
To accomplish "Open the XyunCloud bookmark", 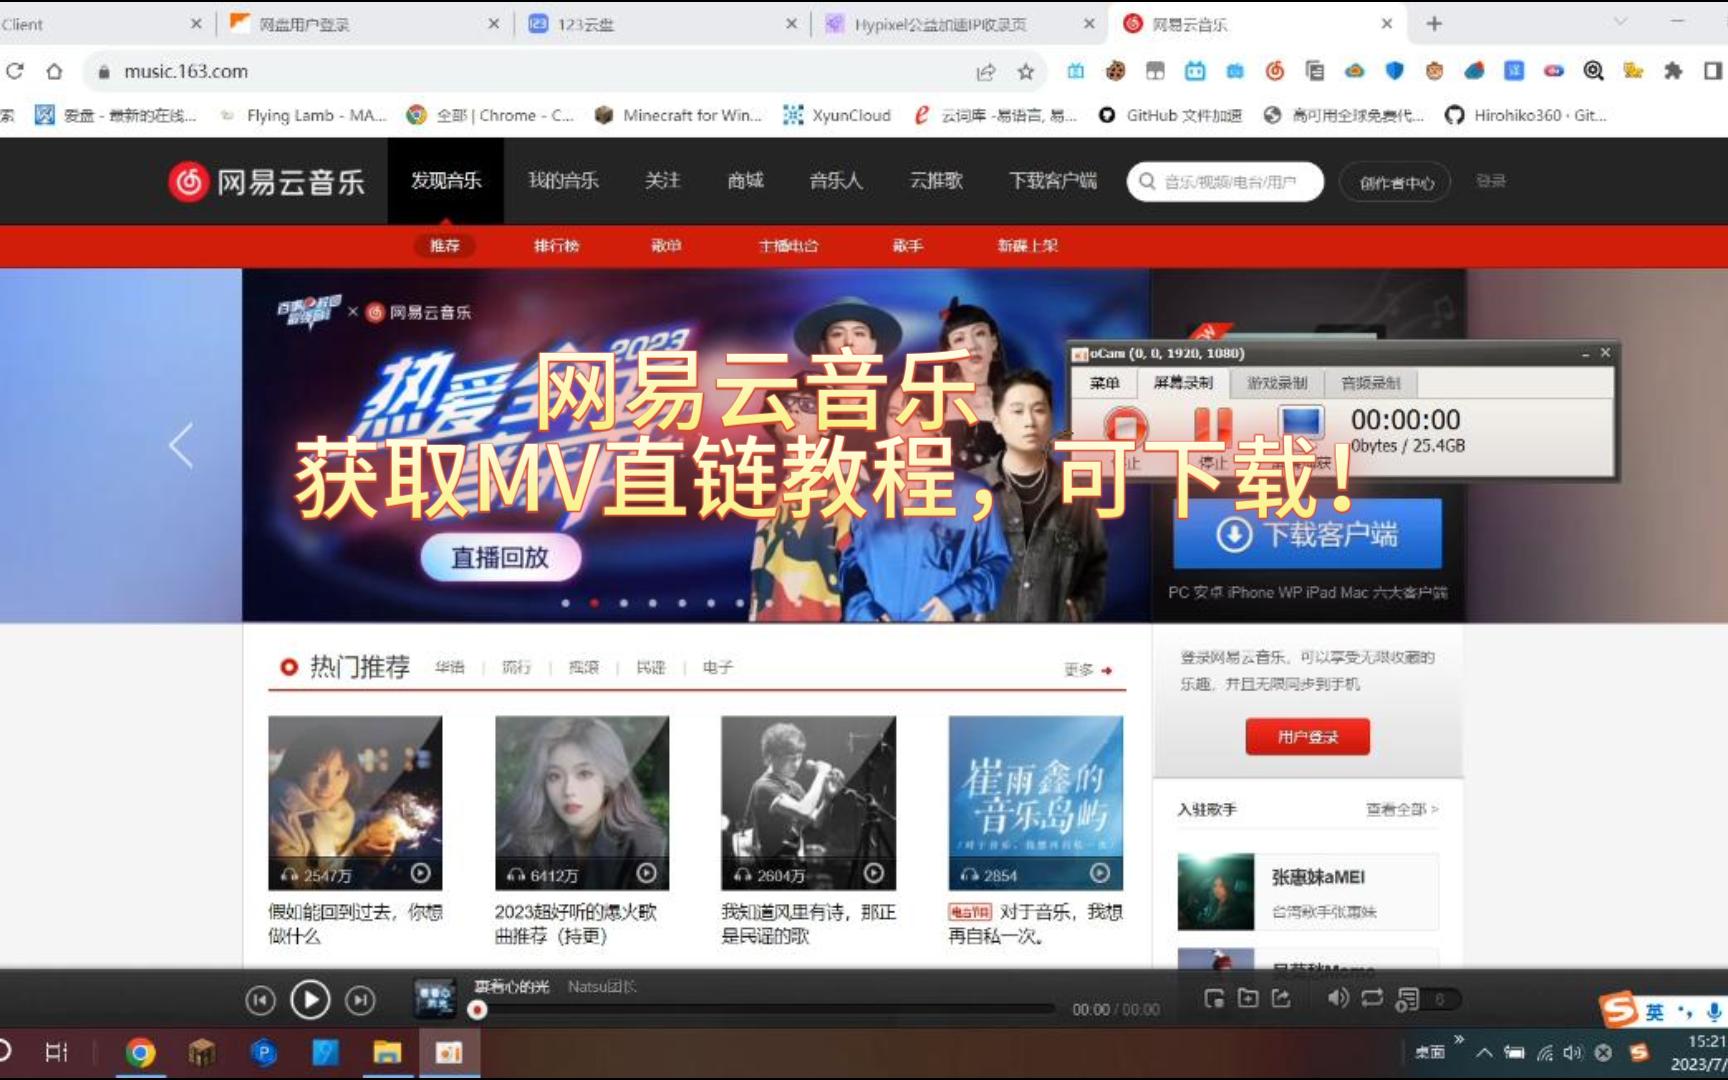I will click(x=837, y=115).
